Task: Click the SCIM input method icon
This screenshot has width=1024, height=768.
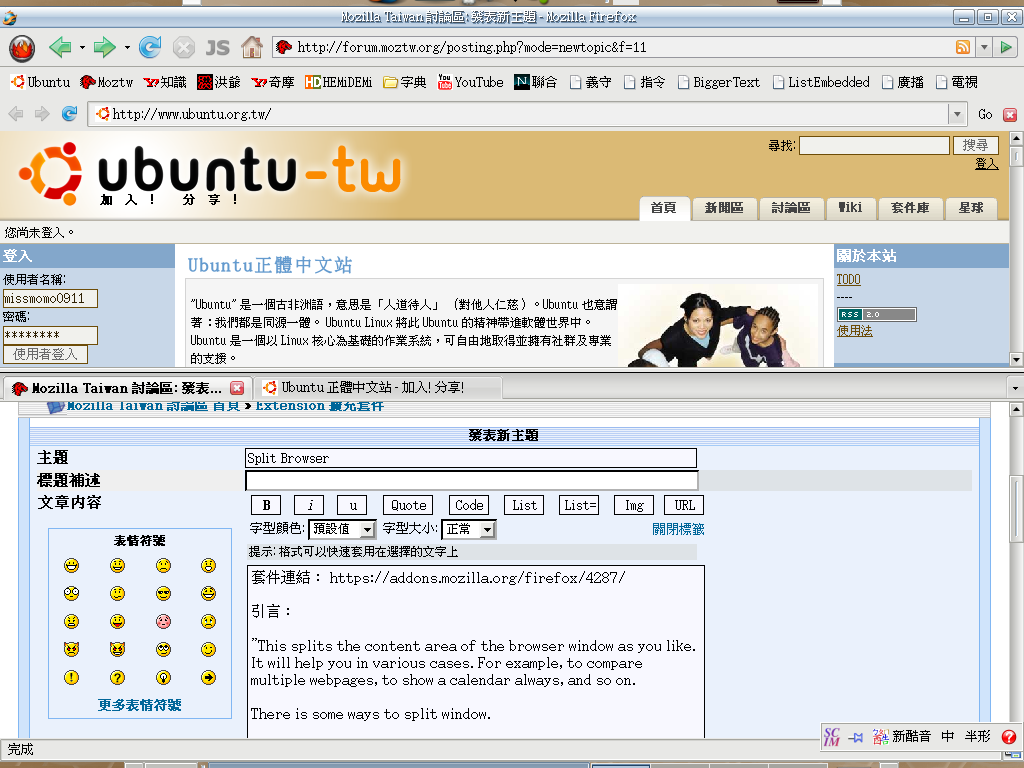Action: tap(832, 736)
